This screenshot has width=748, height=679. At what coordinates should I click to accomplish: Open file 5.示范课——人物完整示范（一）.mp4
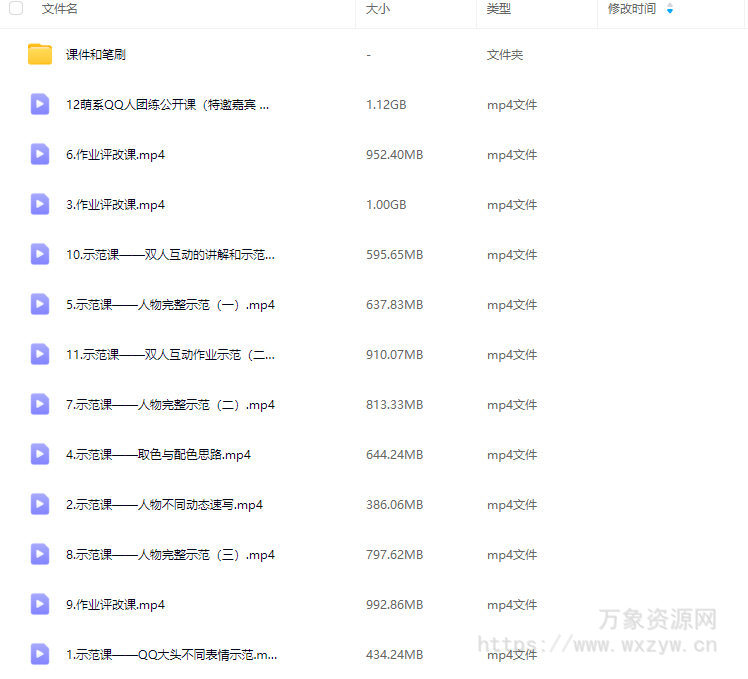[x=170, y=304]
